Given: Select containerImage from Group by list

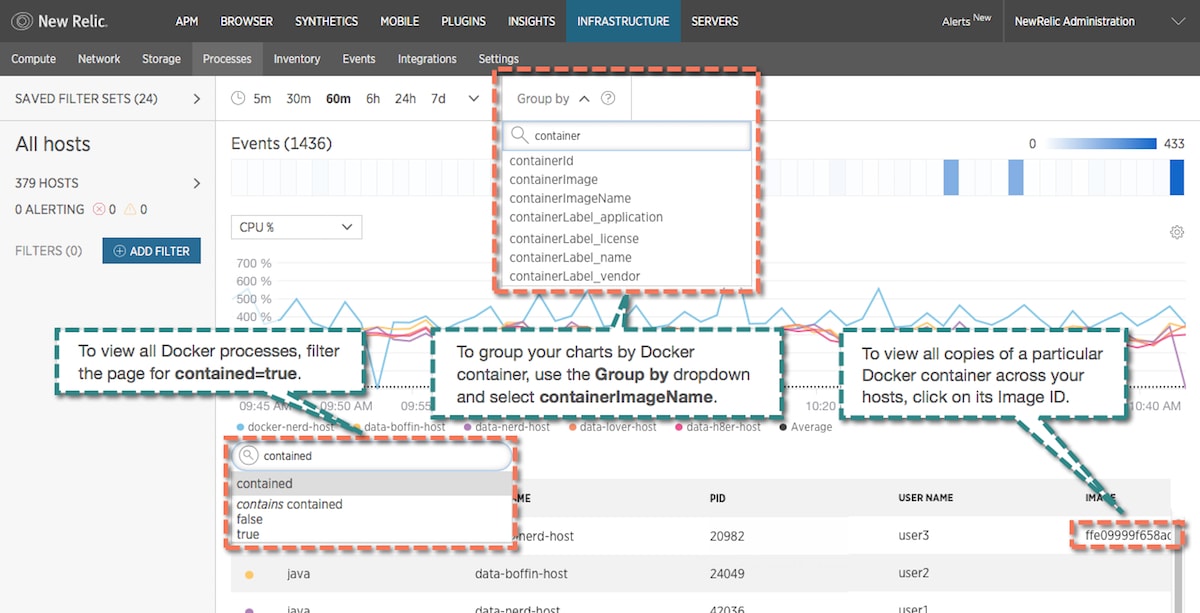Looking at the screenshot, I should click(x=553, y=180).
